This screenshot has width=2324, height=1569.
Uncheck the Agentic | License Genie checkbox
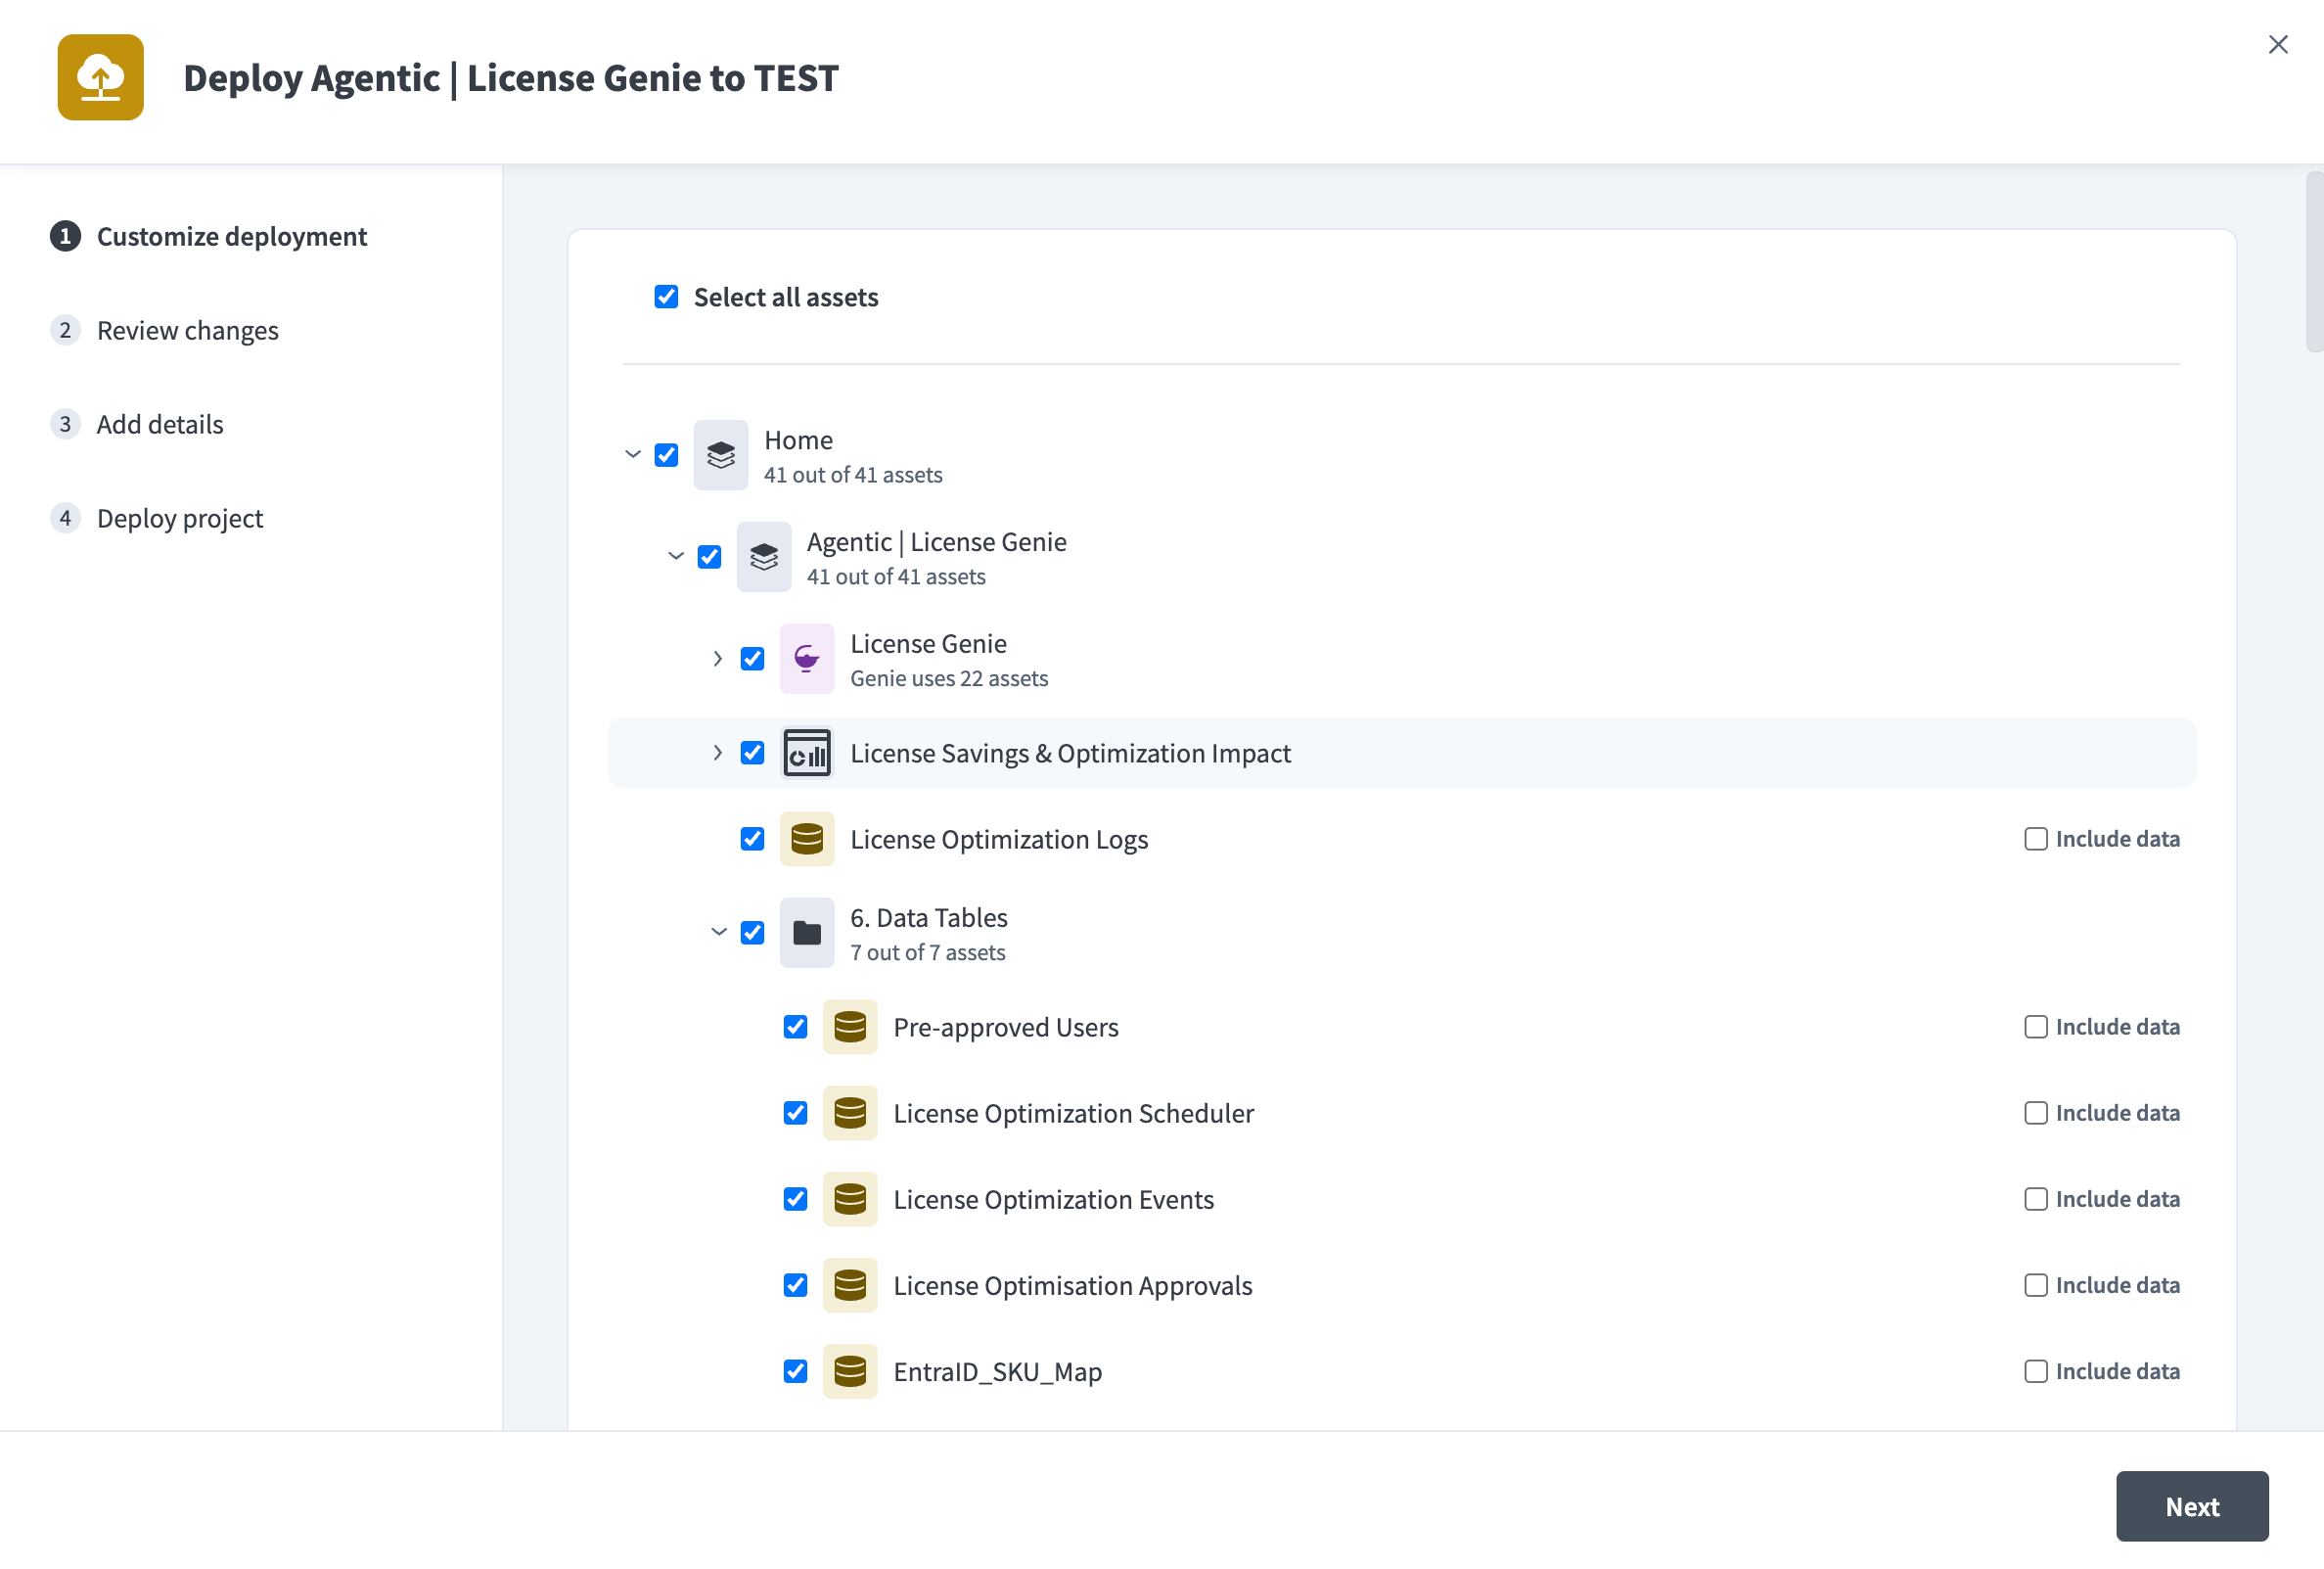pos(709,557)
